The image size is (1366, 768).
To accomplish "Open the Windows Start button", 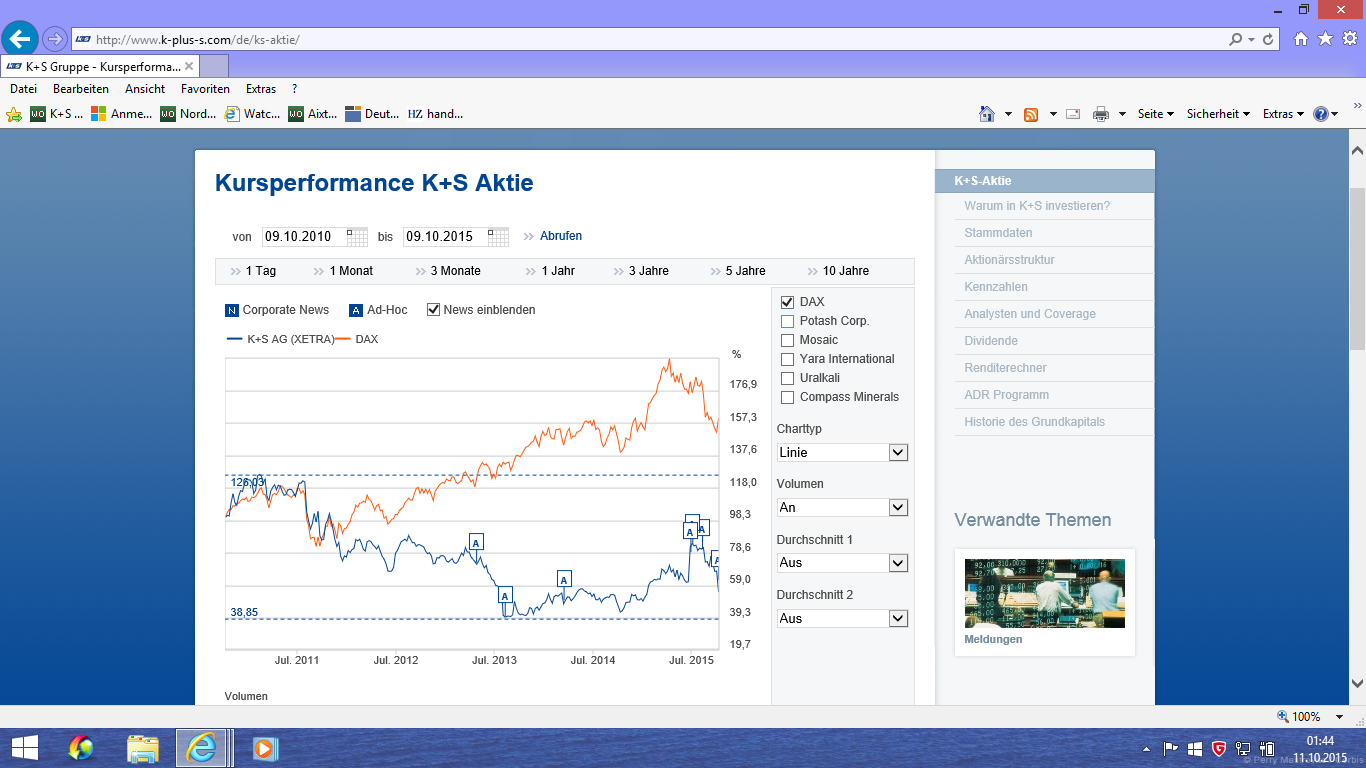I will click(x=25, y=748).
